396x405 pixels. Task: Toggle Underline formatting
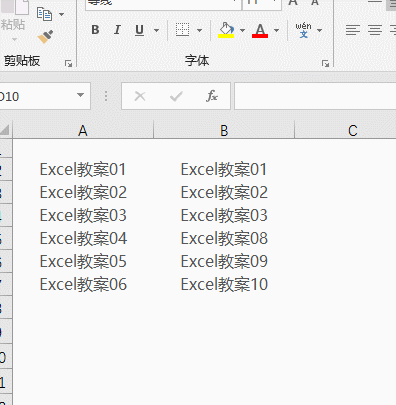pyautogui.click(x=139, y=30)
